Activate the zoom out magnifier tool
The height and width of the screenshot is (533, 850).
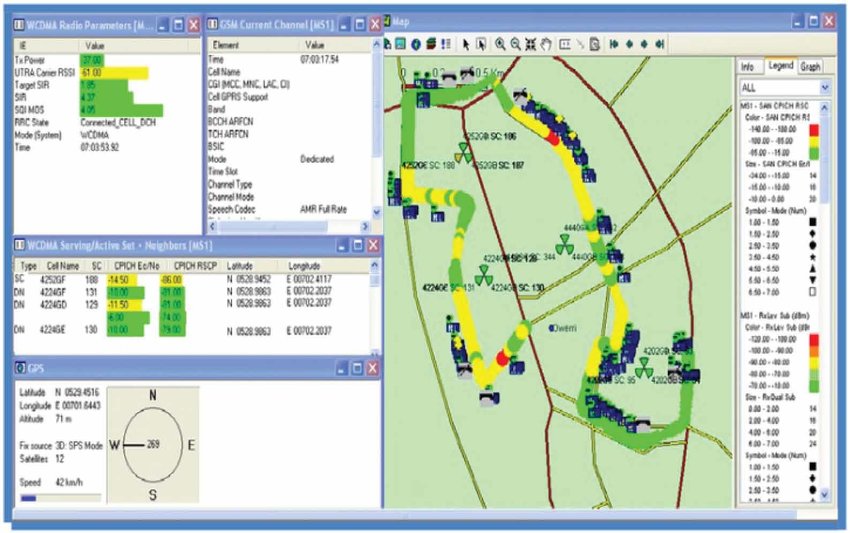[516, 44]
